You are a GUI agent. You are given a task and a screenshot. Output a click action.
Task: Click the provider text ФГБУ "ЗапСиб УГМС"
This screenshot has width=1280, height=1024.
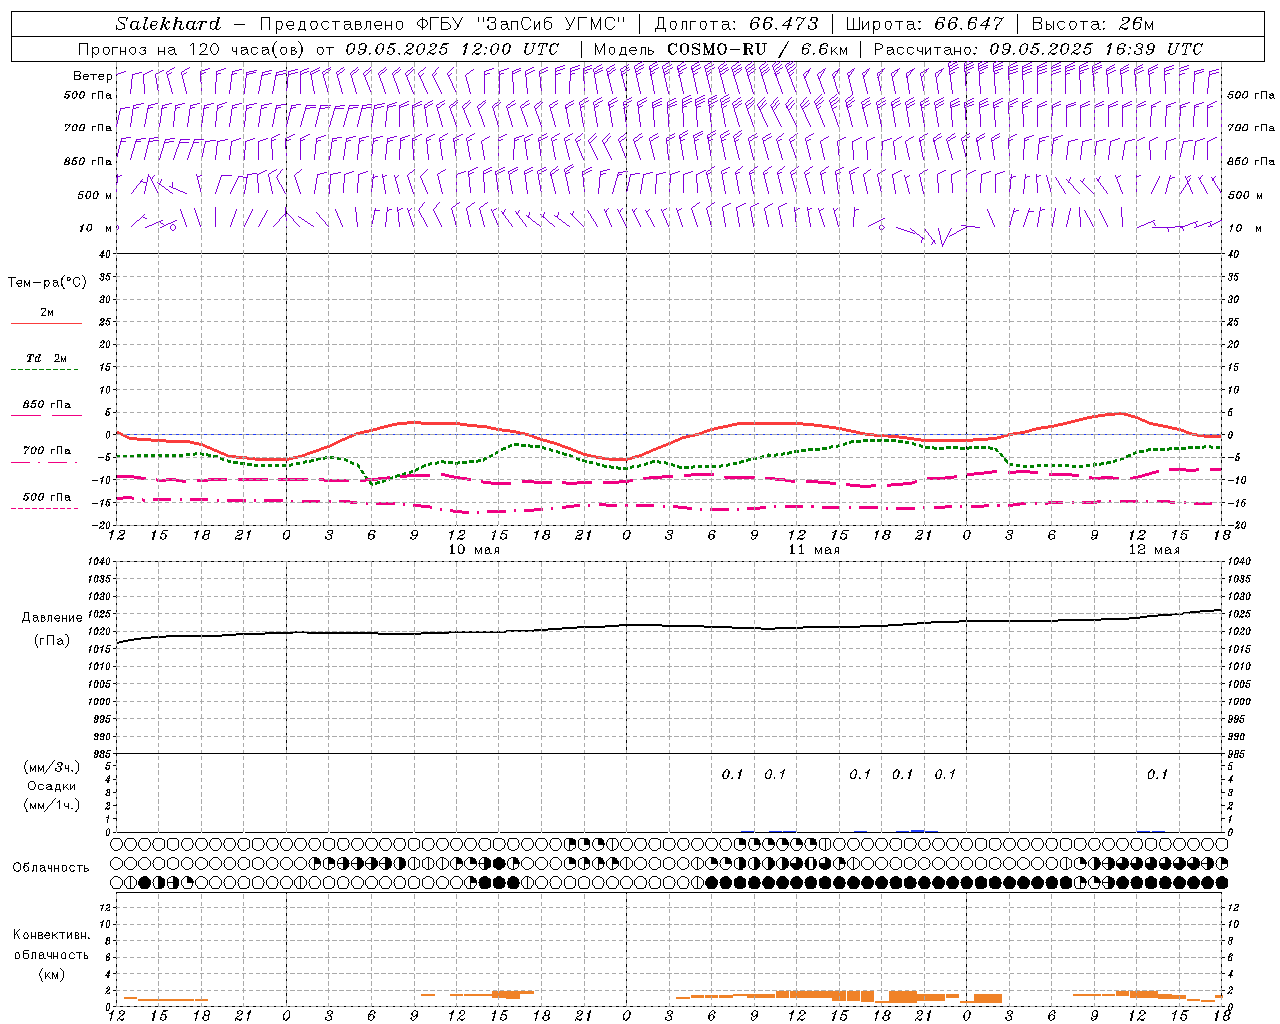click(520, 24)
